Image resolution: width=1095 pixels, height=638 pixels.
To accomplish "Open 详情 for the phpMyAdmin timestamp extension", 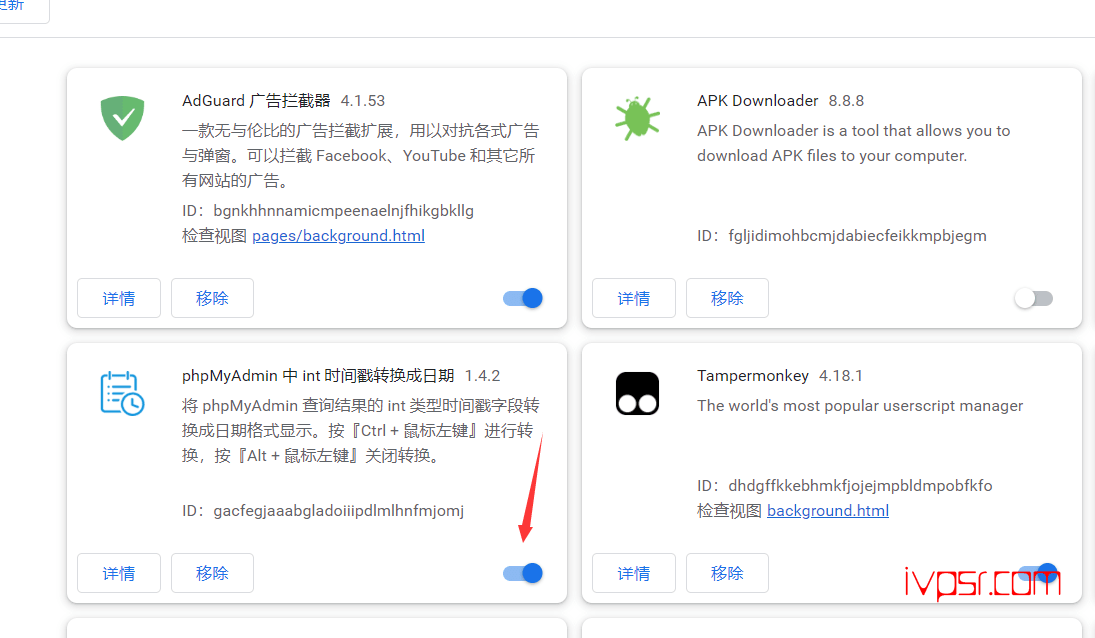I will tap(119, 573).
